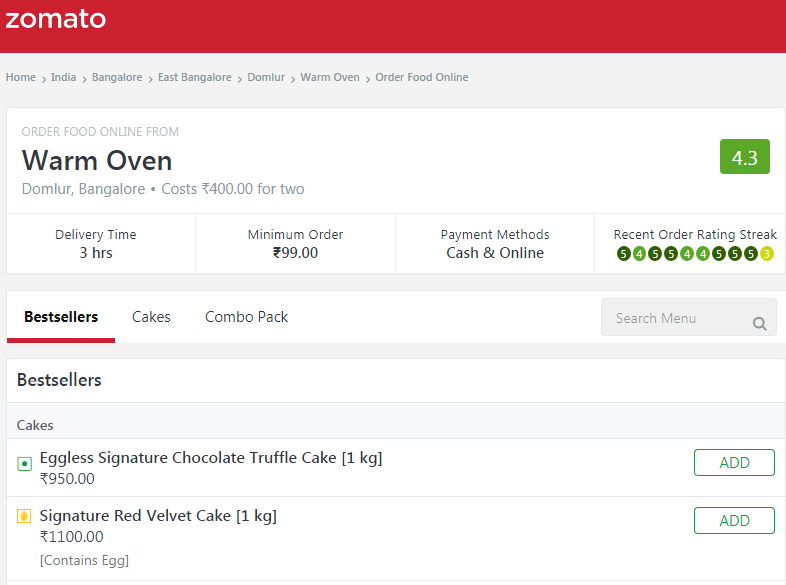Click the Warm Oven restaurant title
Image resolution: width=786 pixels, height=585 pixels.
(97, 161)
